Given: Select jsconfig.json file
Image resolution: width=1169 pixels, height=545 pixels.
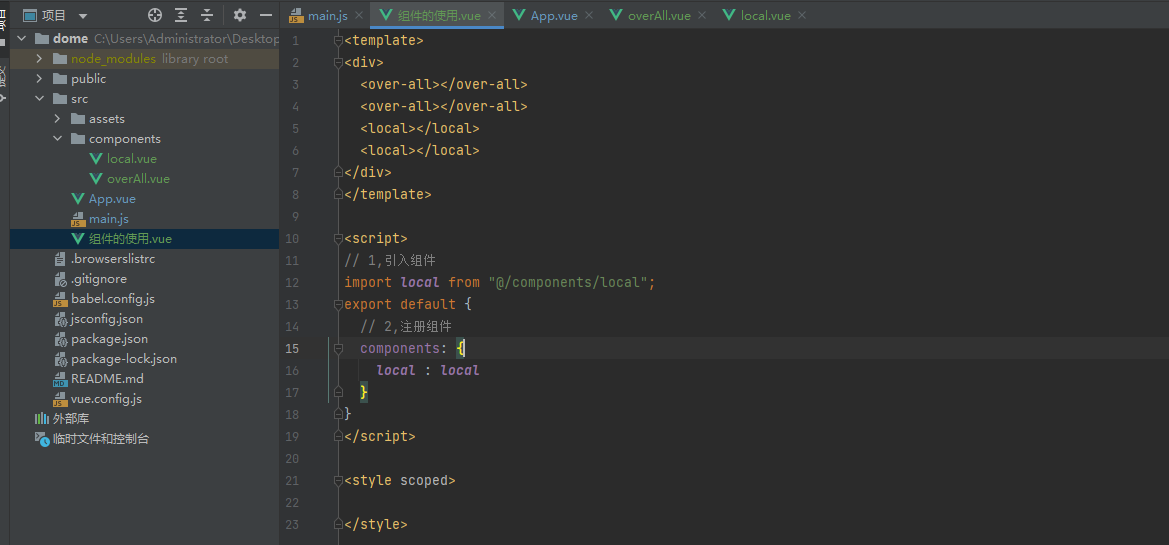Looking at the screenshot, I should coord(107,319).
